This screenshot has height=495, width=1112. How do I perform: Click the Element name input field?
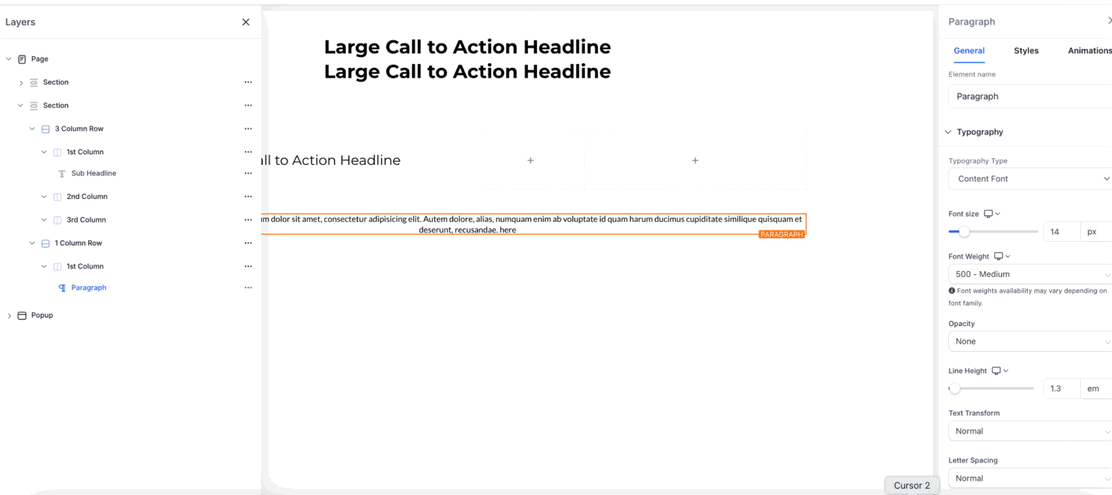tap(1030, 96)
